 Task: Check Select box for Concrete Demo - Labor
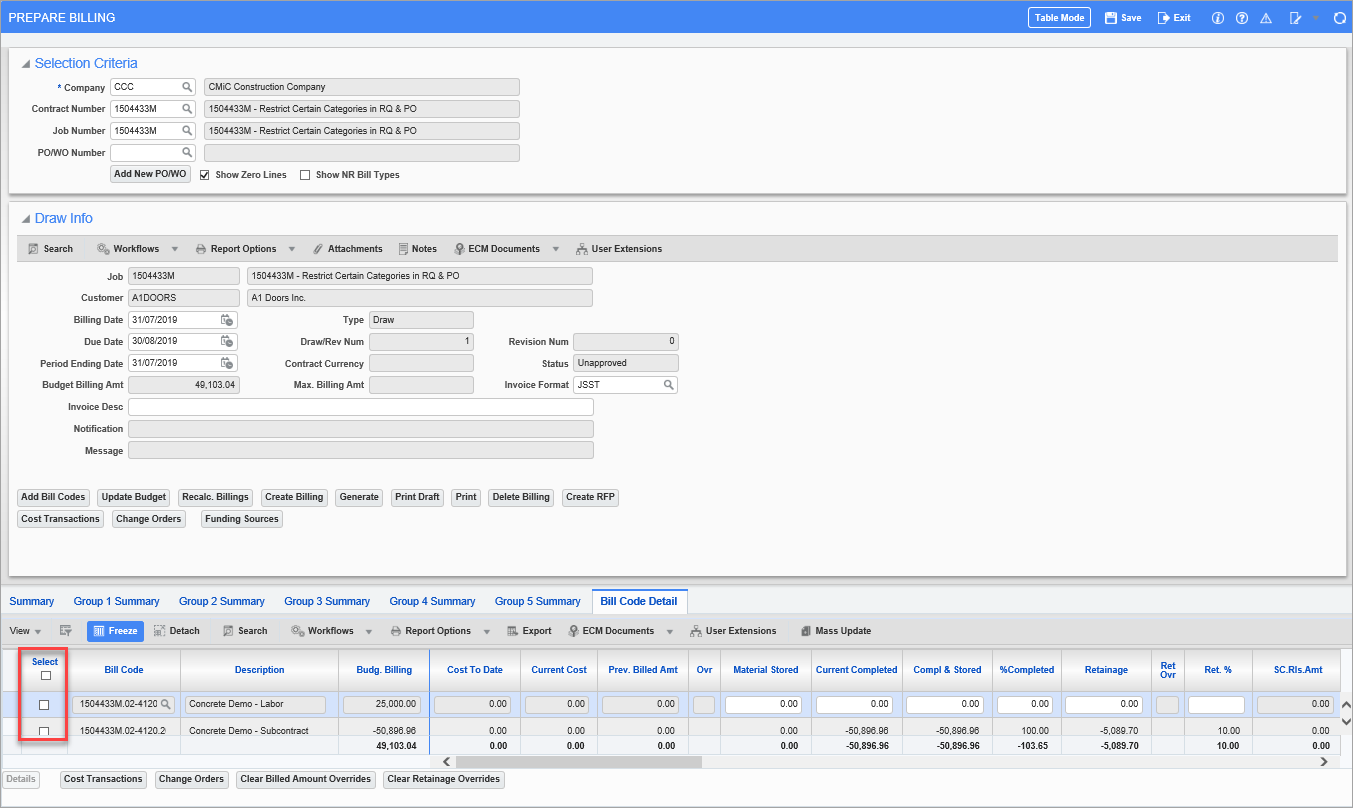[x=44, y=705]
